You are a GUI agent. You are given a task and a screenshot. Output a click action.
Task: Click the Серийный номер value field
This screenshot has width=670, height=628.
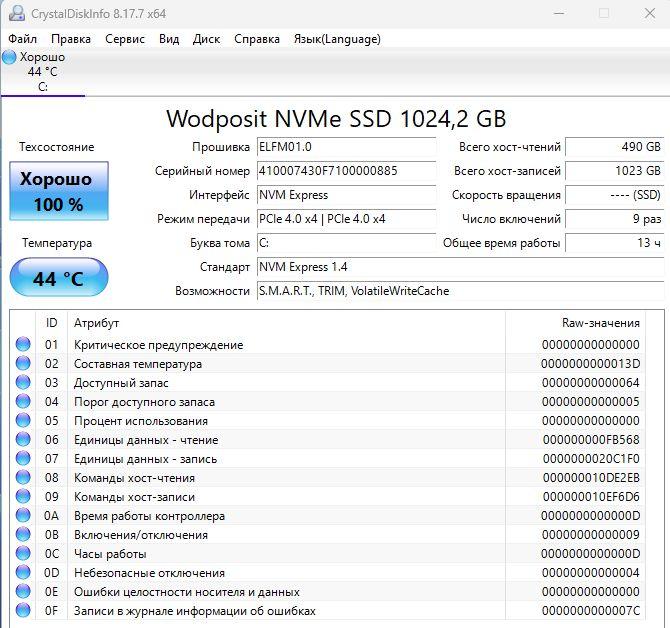pyautogui.click(x=345, y=171)
